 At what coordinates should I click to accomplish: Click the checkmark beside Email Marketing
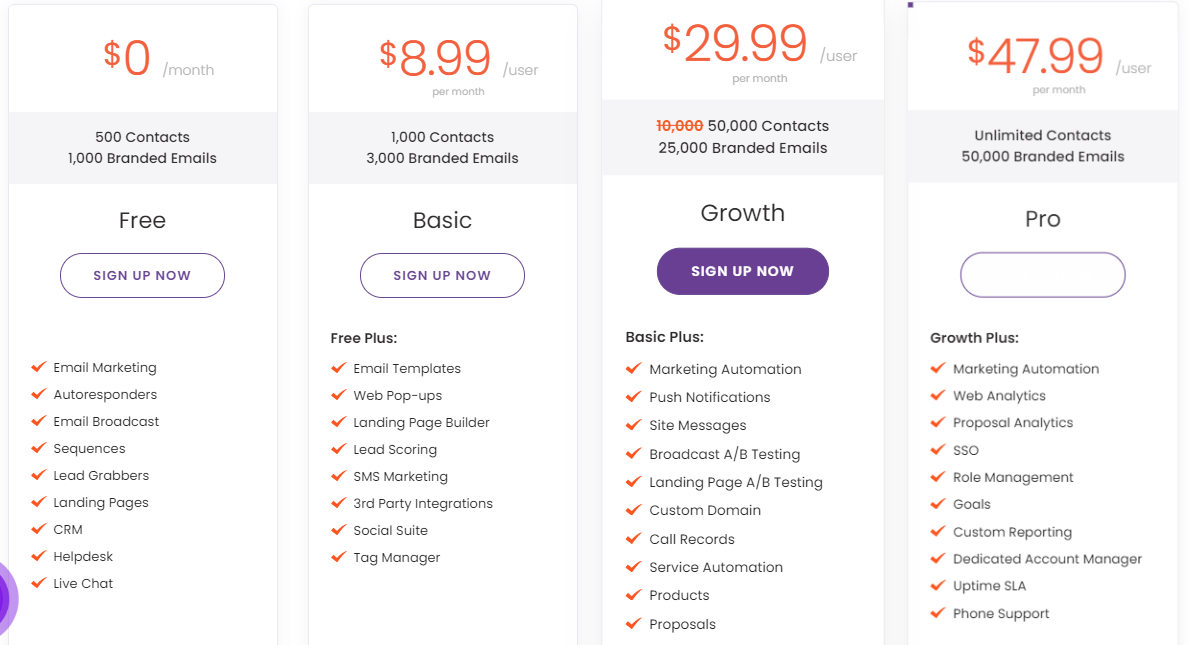click(39, 367)
